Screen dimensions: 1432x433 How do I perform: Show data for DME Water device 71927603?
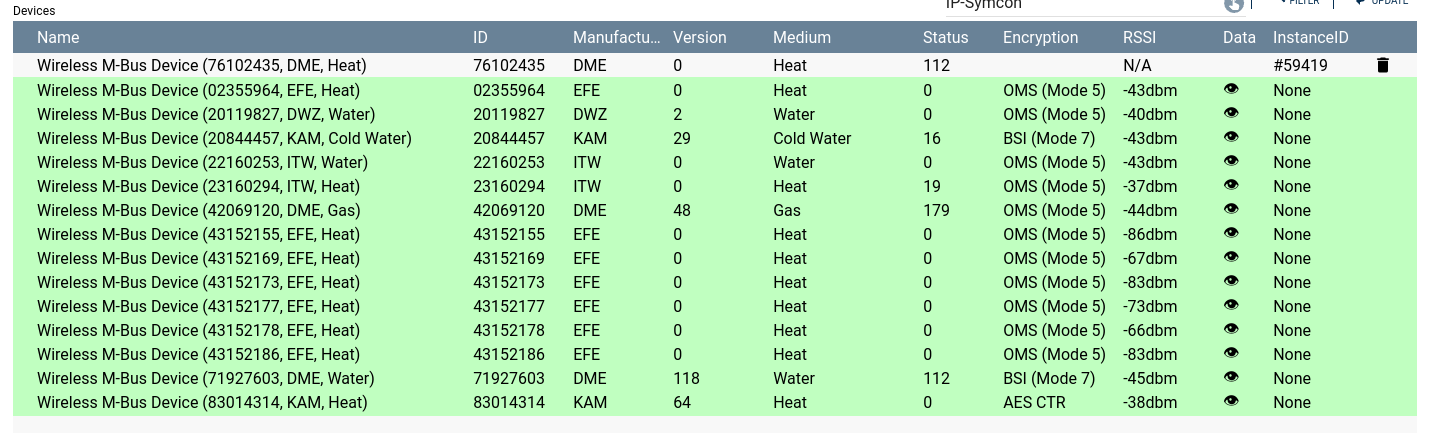(x=1231, y=377)
